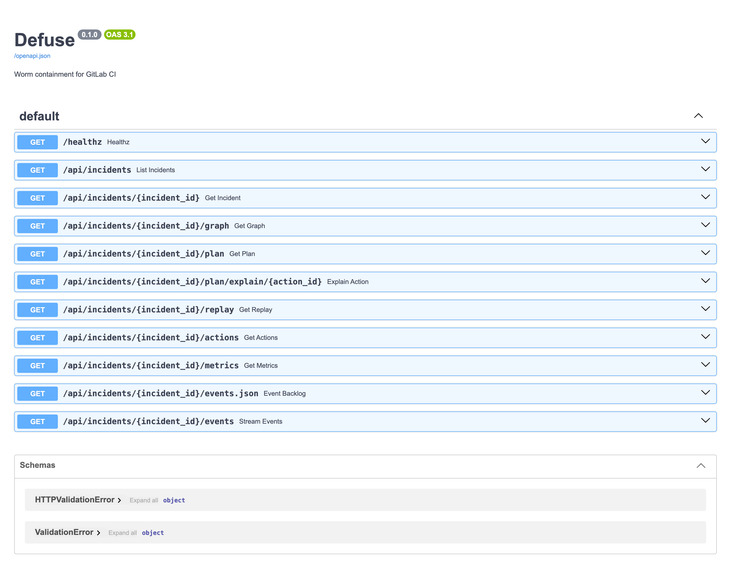The height and width of the screenshot is (573, 731).
Task: Open the plan/explain/{action_id} endpoint path
Action: click(192, 282)
